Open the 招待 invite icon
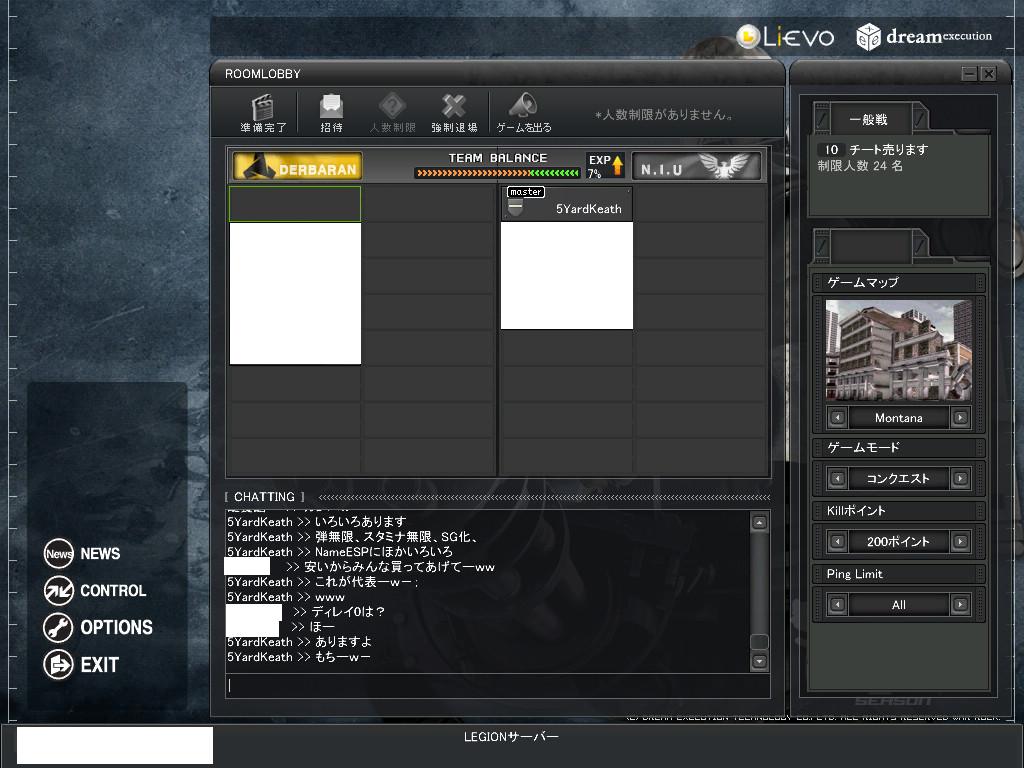Screen dimensions: 1024x768 point(331,108)
